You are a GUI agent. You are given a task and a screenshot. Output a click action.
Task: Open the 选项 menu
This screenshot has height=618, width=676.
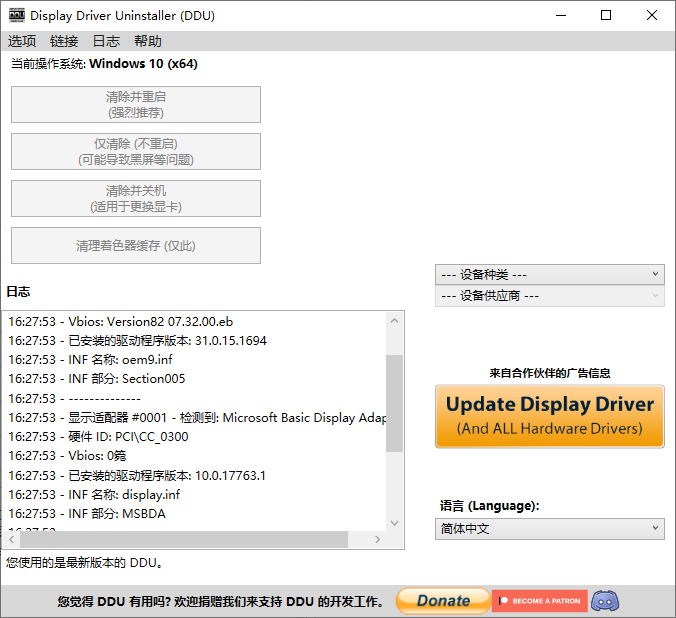point(22,41)
